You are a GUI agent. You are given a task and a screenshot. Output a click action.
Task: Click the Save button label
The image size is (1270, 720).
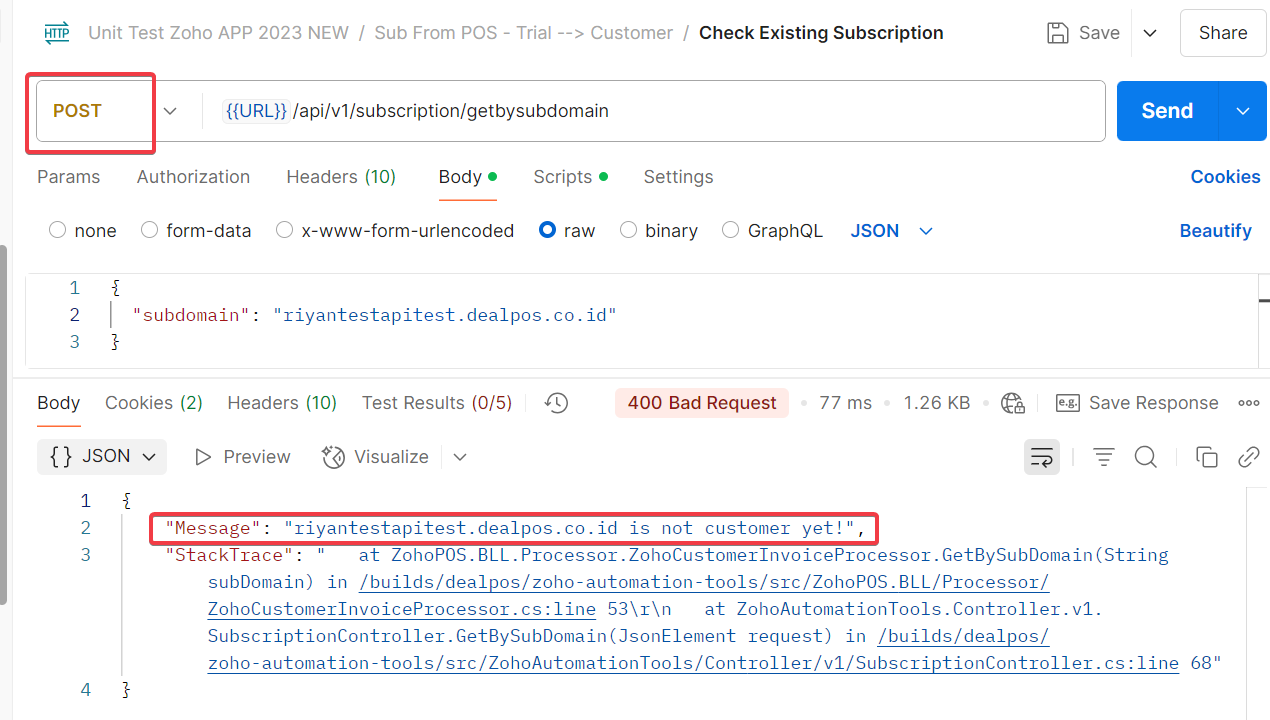(x=1099, y=33)
